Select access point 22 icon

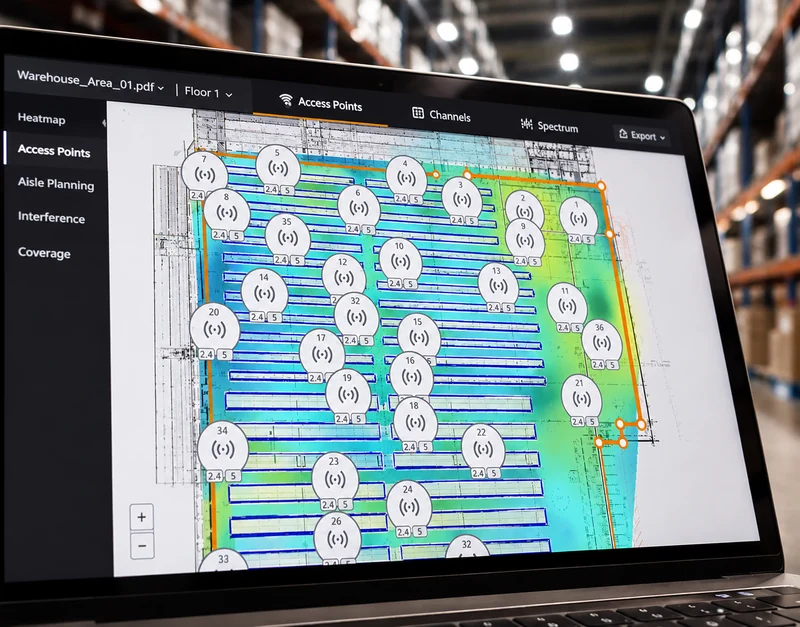tap(483, 447)
